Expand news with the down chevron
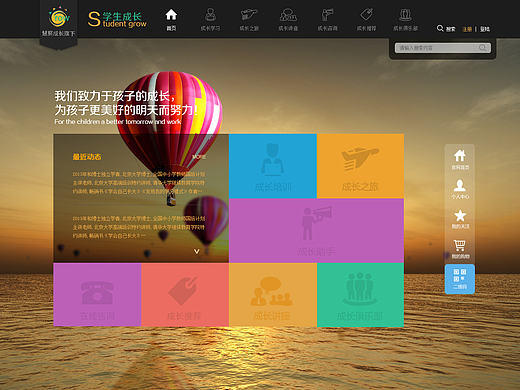Image resolution: width=520 pixels, height=390 pixels. 197,251
